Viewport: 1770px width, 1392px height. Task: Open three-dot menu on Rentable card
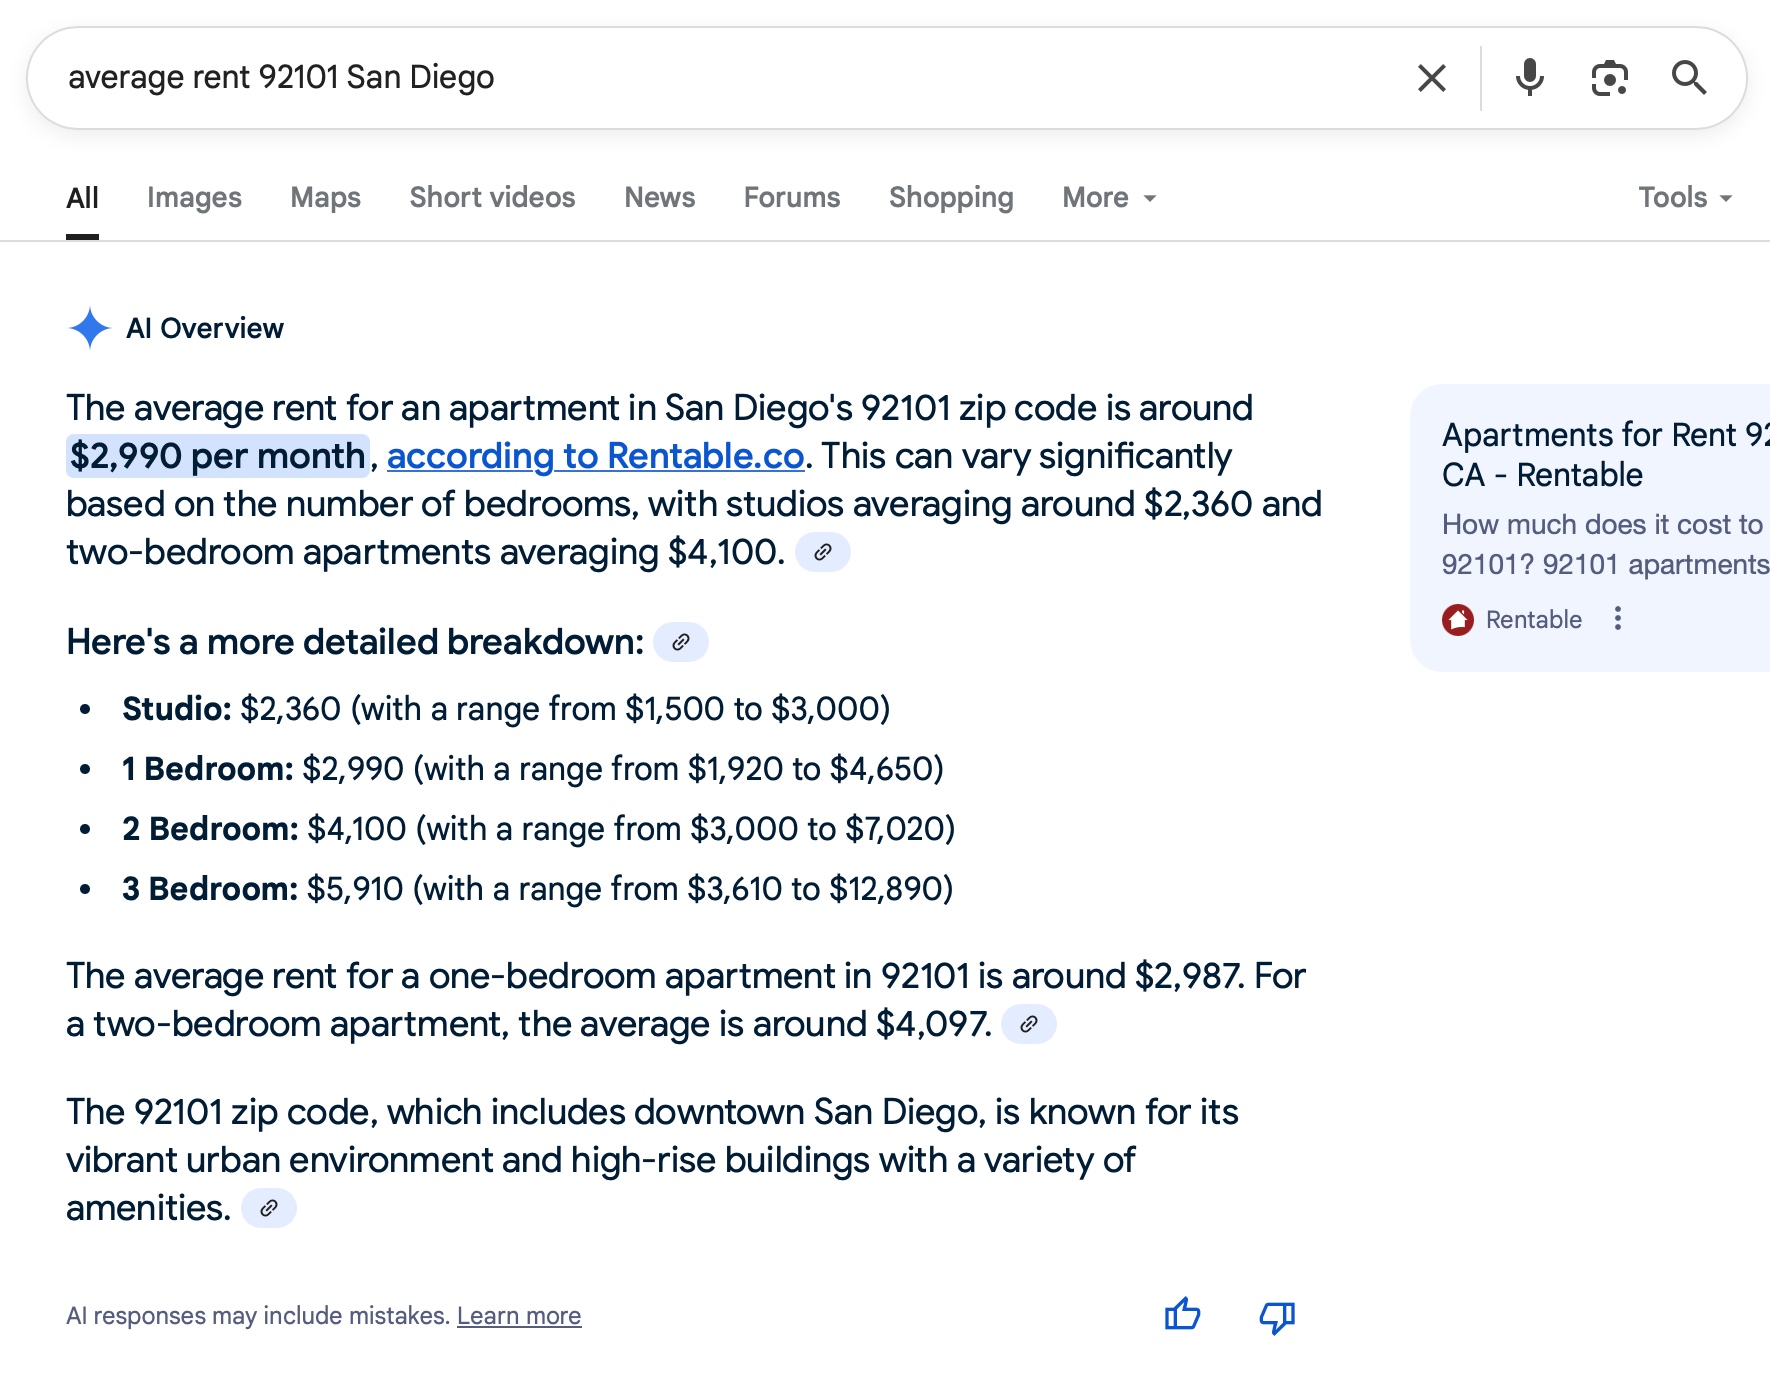point(1617,619)
